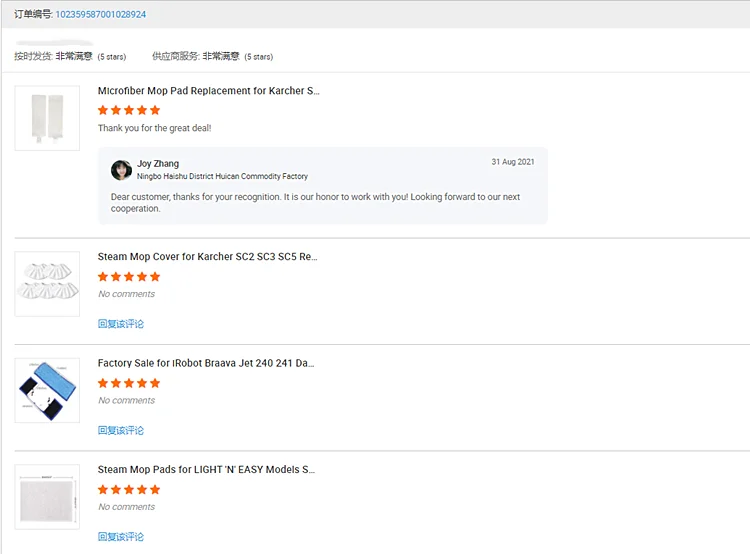Reply to the Steam Mop Cover review
Image resolution: width=750 pixels, height=554 pixels.
tap(121, 324)
